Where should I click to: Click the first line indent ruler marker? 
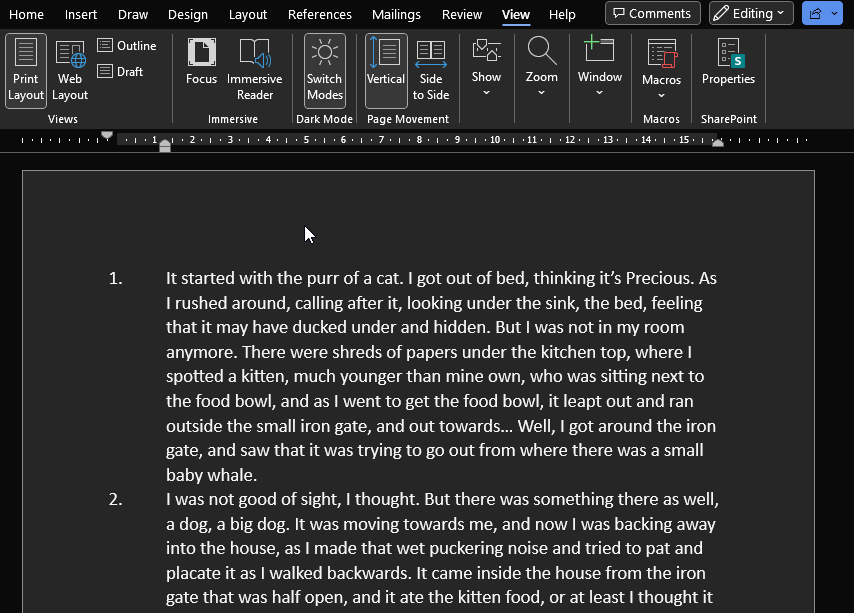(107, 135)
